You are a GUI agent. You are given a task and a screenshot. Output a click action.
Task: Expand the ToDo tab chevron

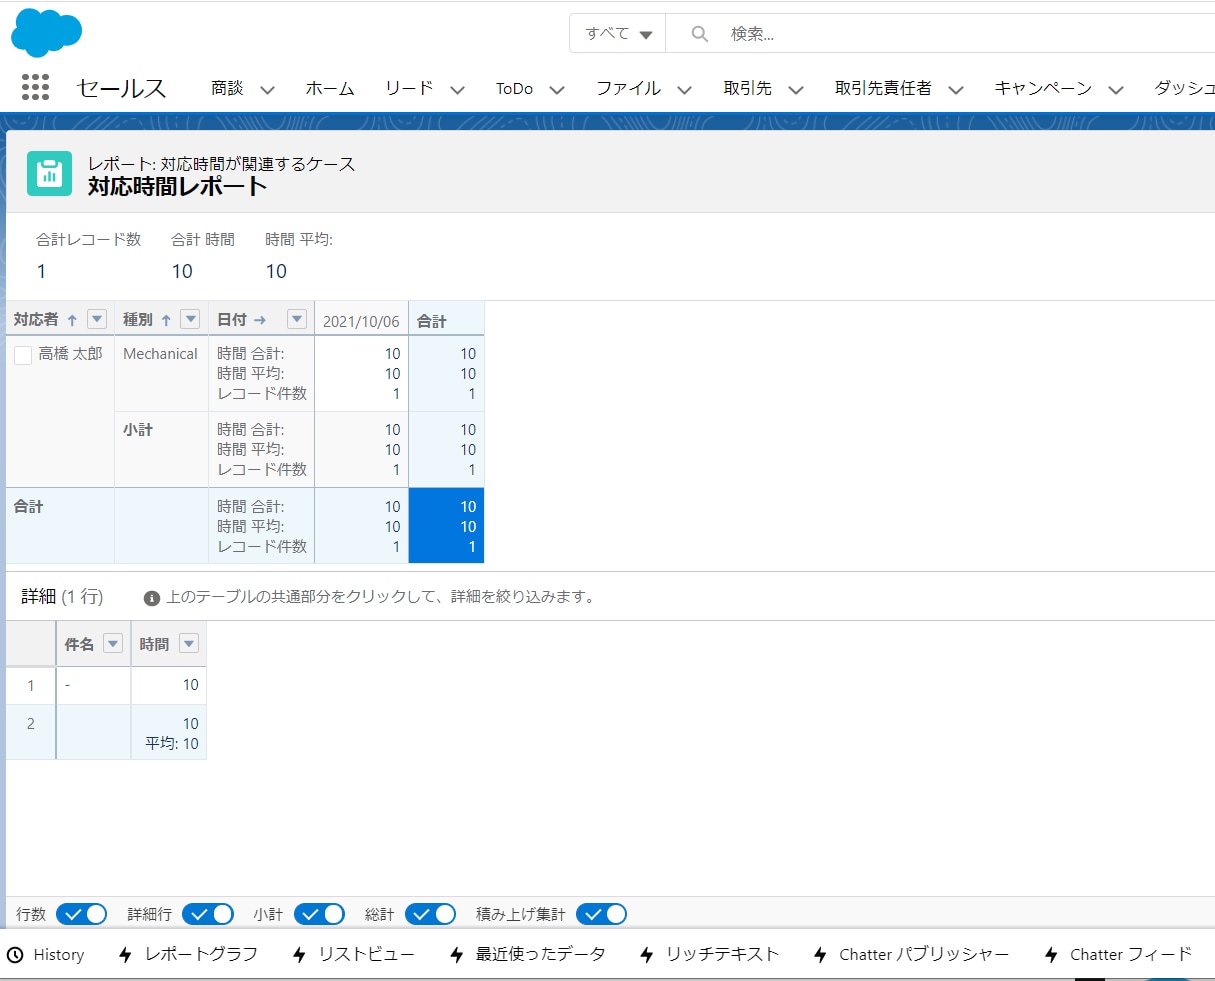click(x=557, y=89)
